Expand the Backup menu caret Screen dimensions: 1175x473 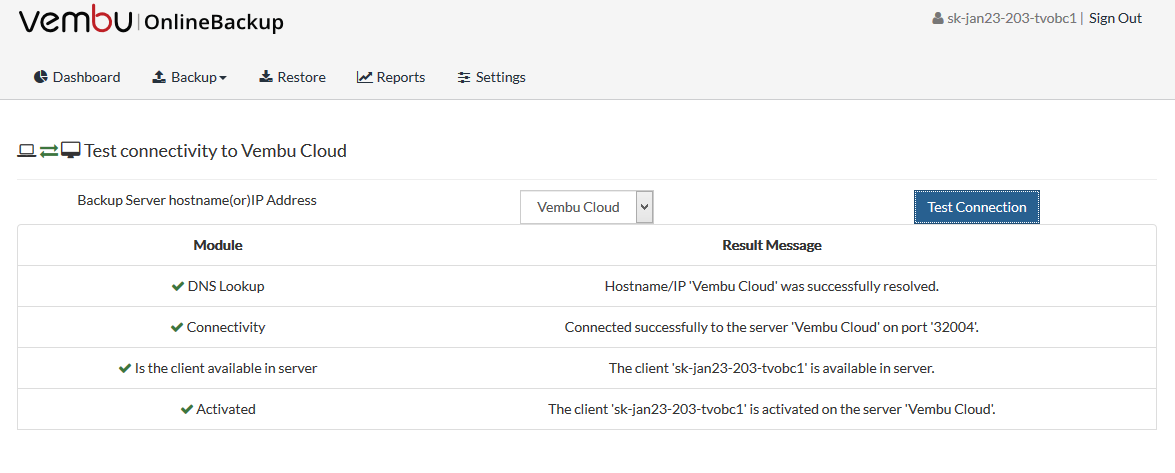(223, 78)
